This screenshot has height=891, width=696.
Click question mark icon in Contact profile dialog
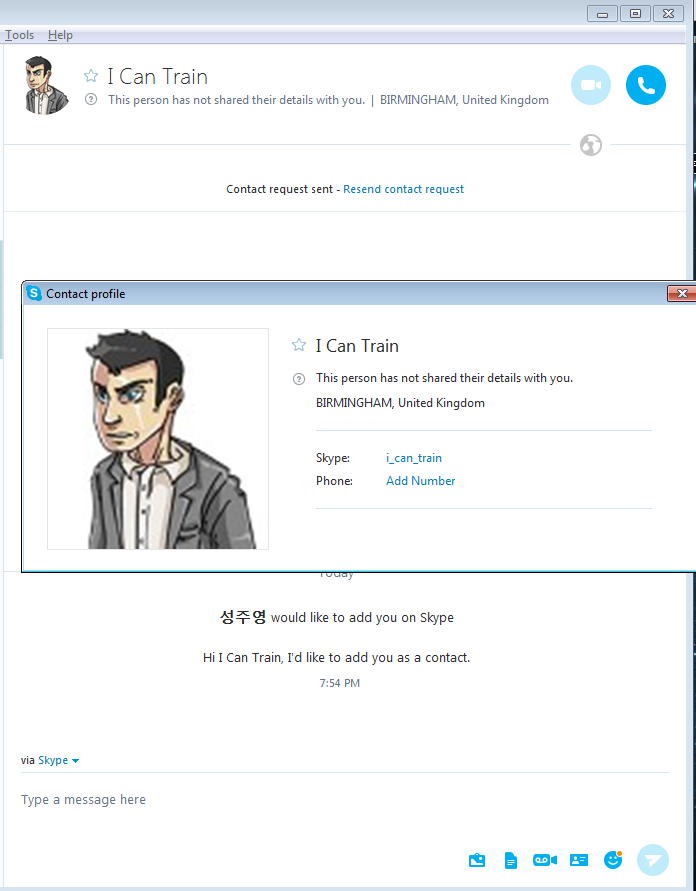coord(299,379)
